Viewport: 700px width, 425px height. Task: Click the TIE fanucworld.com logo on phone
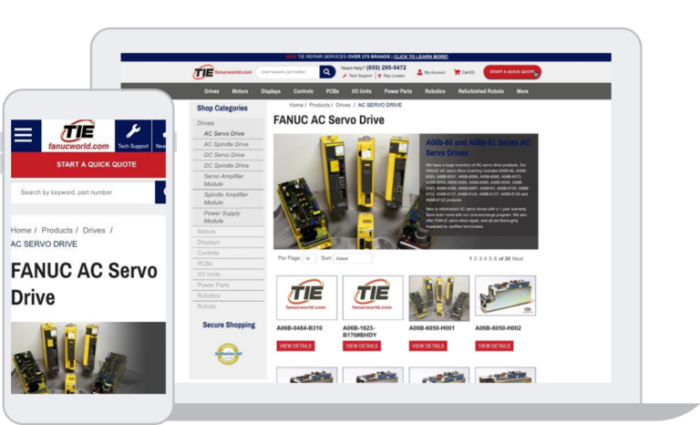pyautogui.click(x=78, y=136)
